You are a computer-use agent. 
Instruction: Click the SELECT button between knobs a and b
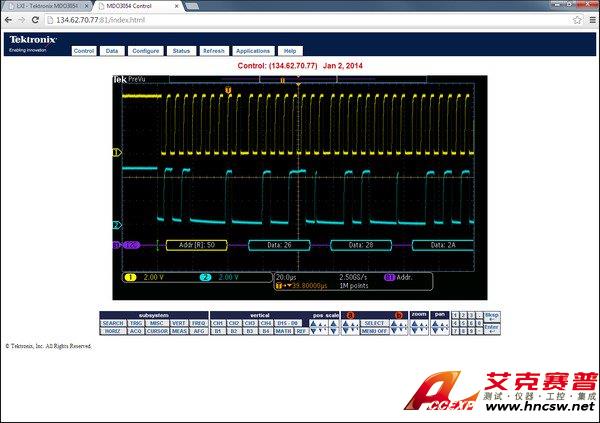375,323
